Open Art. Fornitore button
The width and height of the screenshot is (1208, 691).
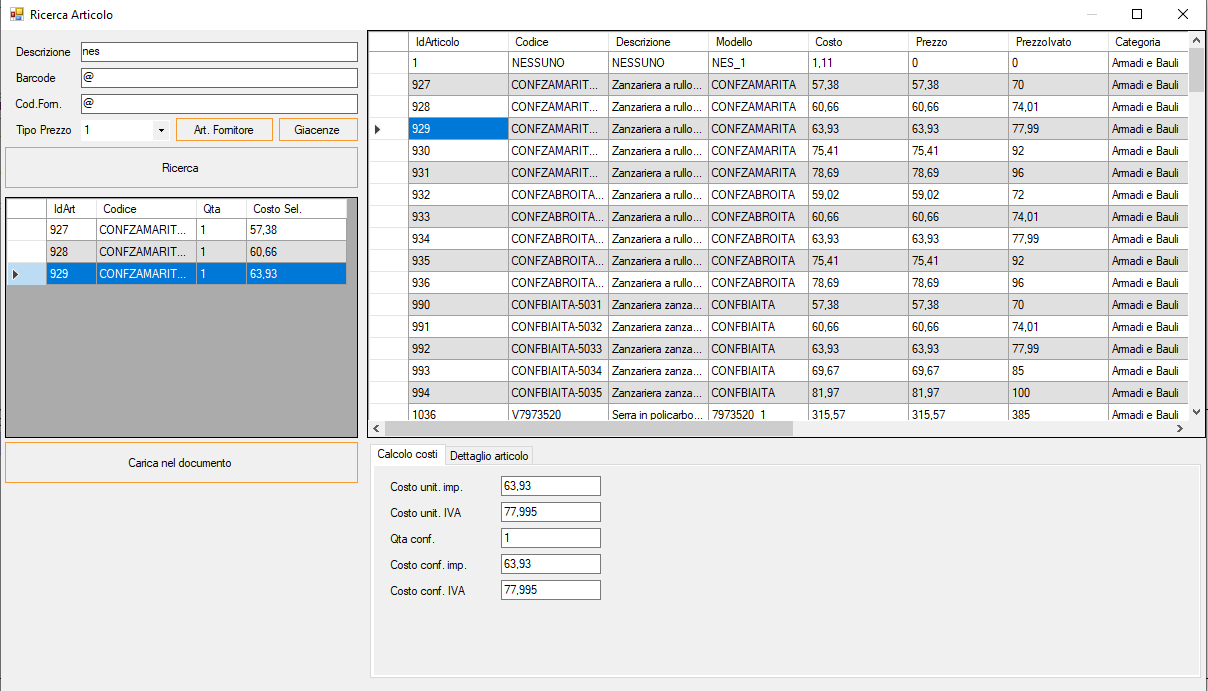pos(224,130)
